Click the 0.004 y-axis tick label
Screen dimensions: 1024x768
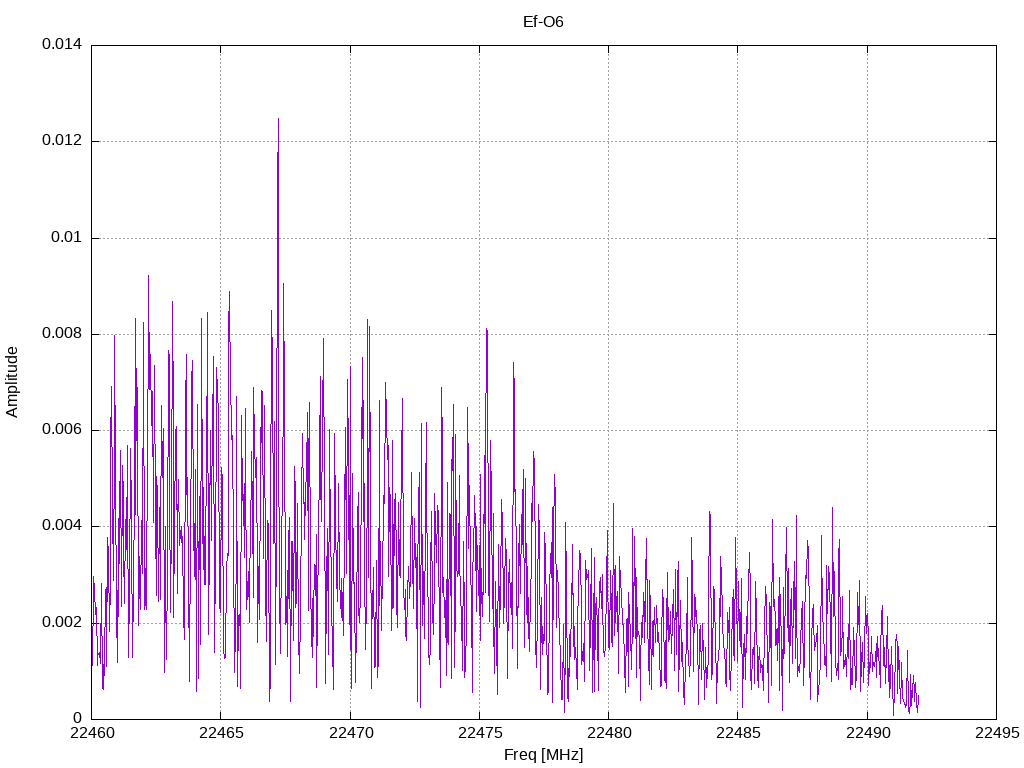tap(62, 526)
